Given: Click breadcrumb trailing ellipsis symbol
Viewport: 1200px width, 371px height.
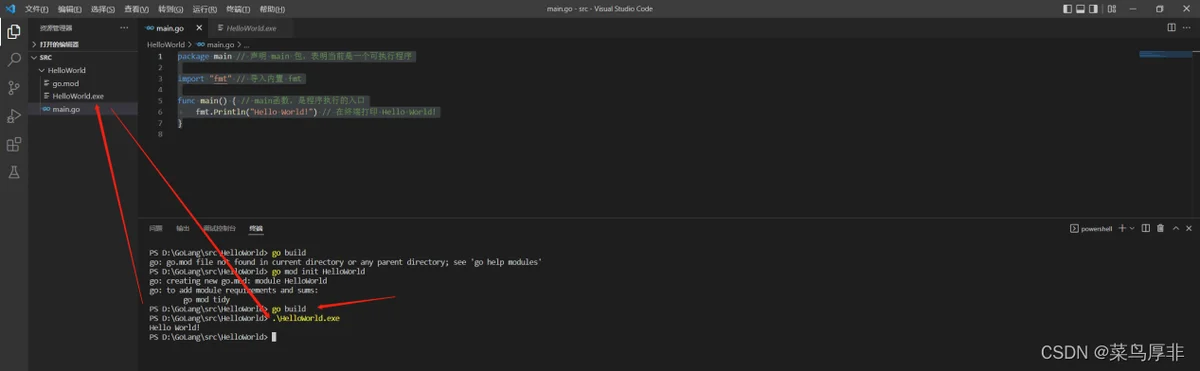Looking at the screenshot, I should coord(246,44).
